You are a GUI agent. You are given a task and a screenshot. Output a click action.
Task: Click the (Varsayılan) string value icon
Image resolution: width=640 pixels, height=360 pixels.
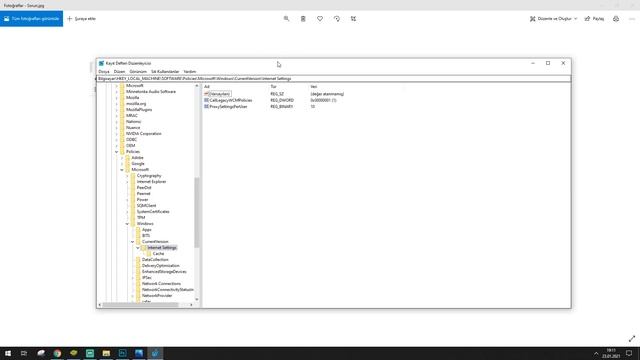[207, 94]
